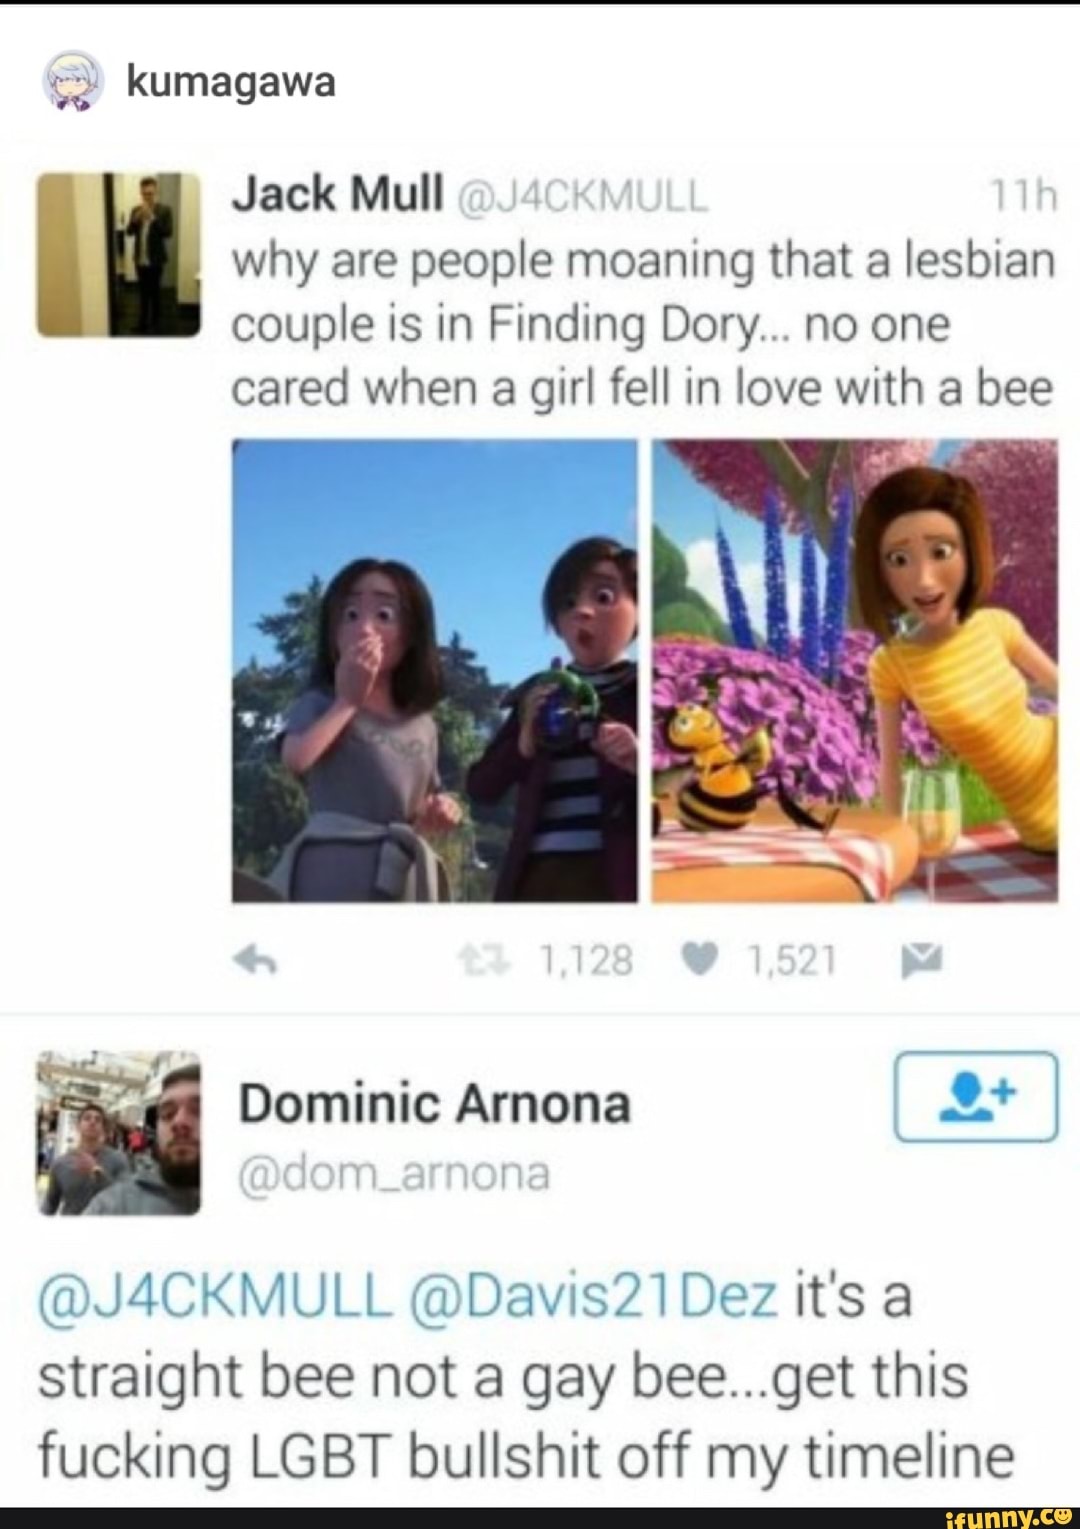Like the tweet with heart icon
1080x1529 pixels.
click(699, 961)
